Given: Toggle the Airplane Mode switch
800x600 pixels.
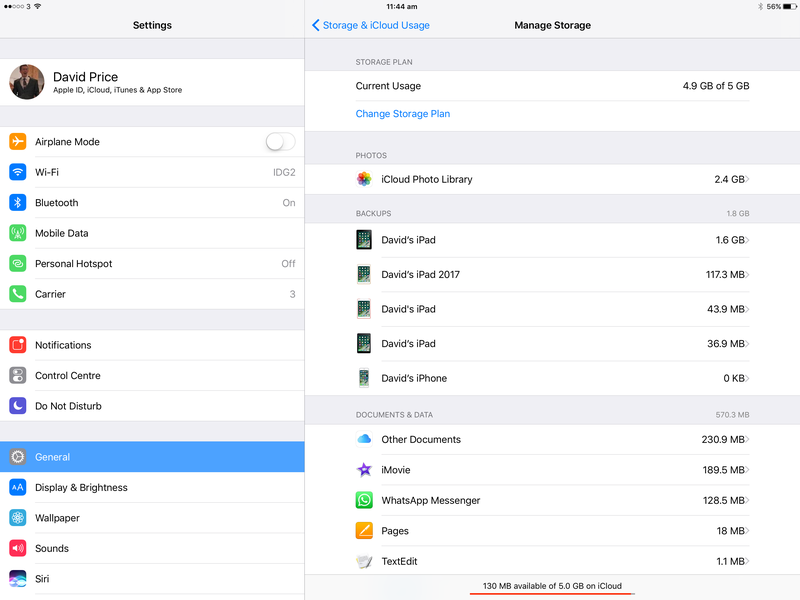Looking at the screenshot, I should 281,141.
